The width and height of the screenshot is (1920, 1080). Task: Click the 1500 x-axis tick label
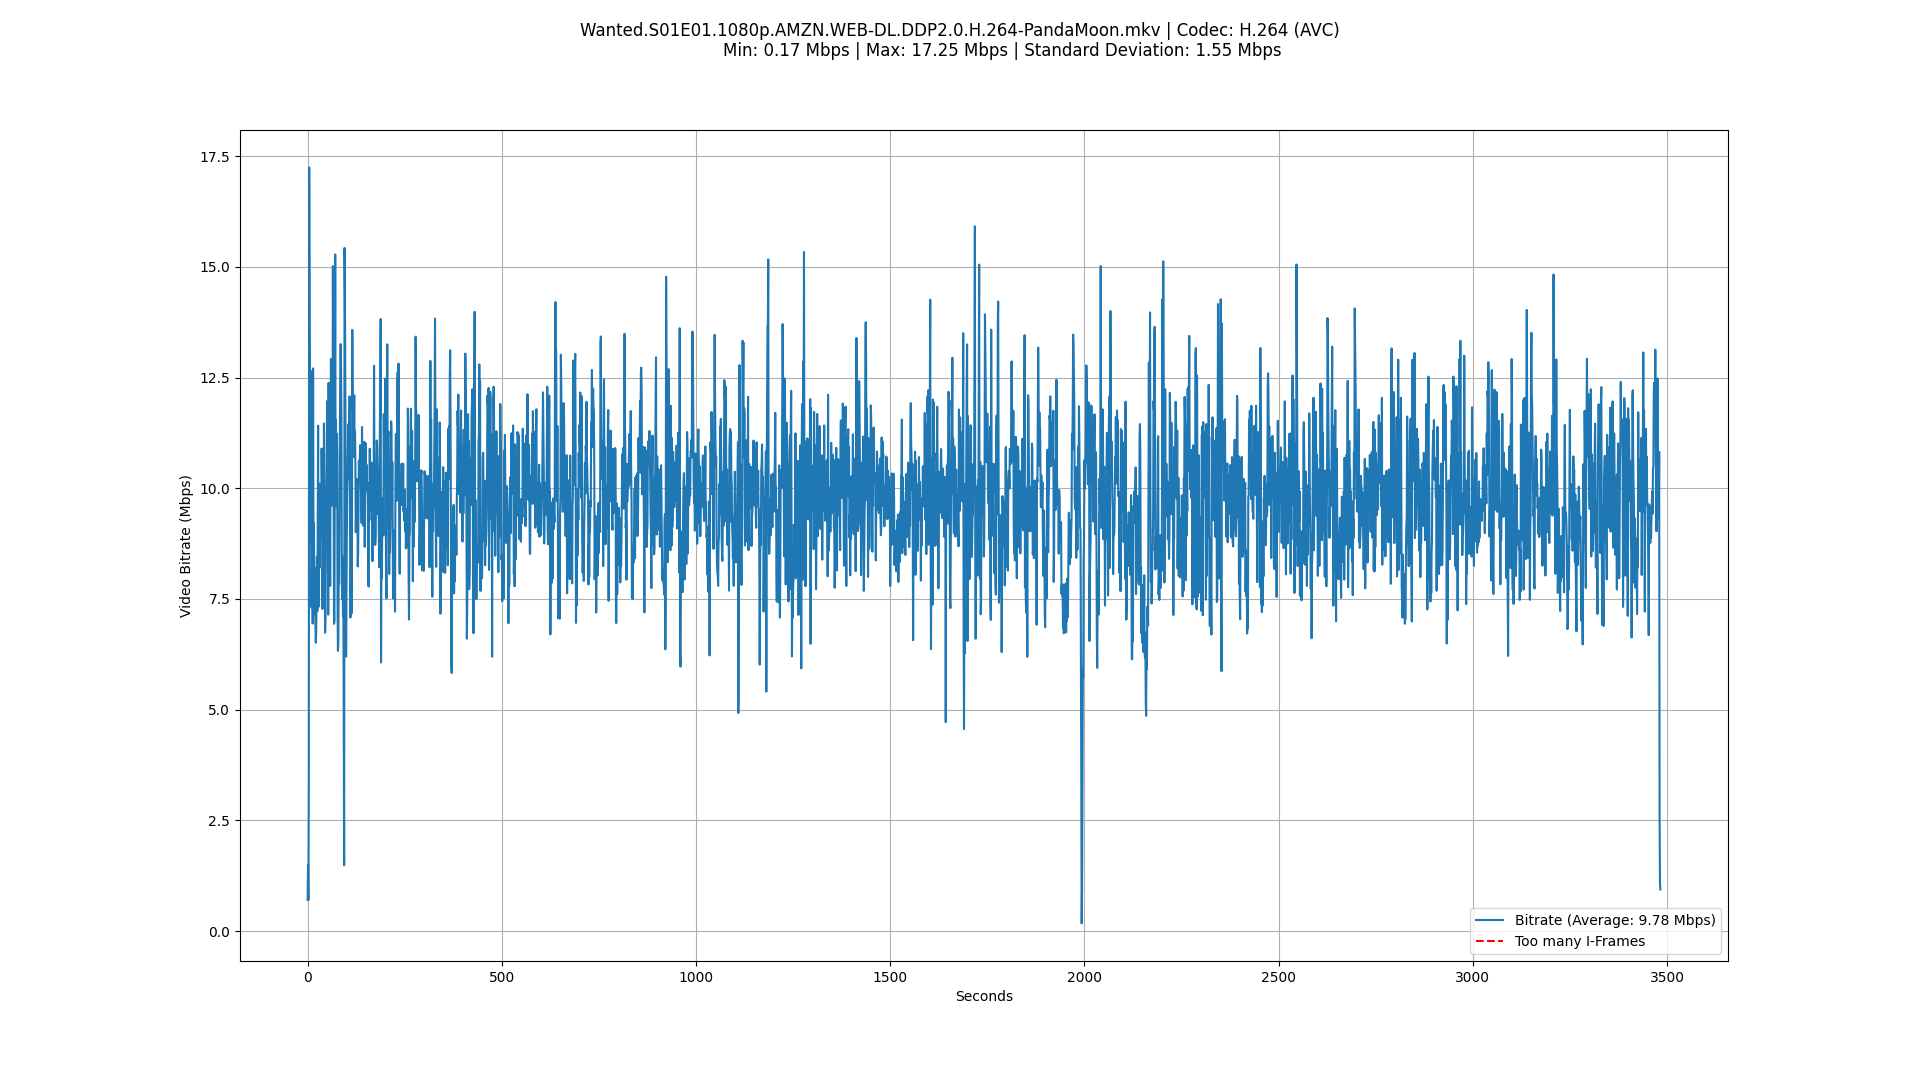point(890,977)
